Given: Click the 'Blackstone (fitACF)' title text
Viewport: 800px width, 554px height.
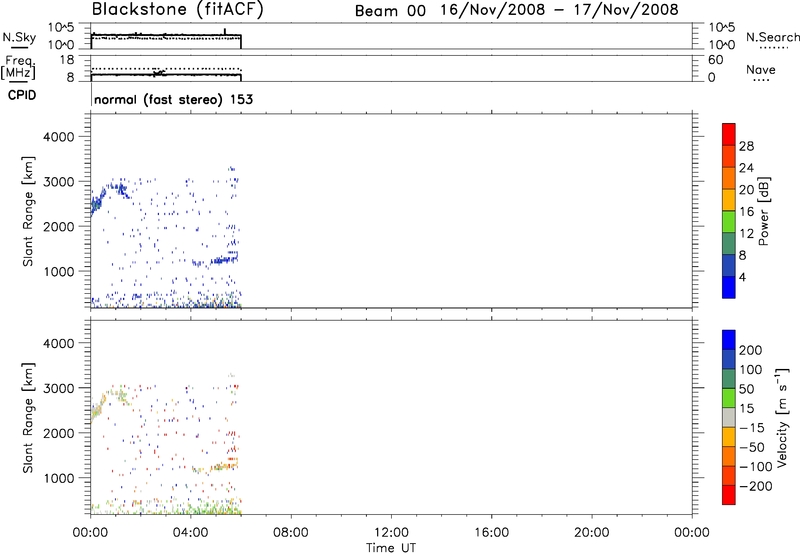Looking at the screenshot, I should (178, 10).
